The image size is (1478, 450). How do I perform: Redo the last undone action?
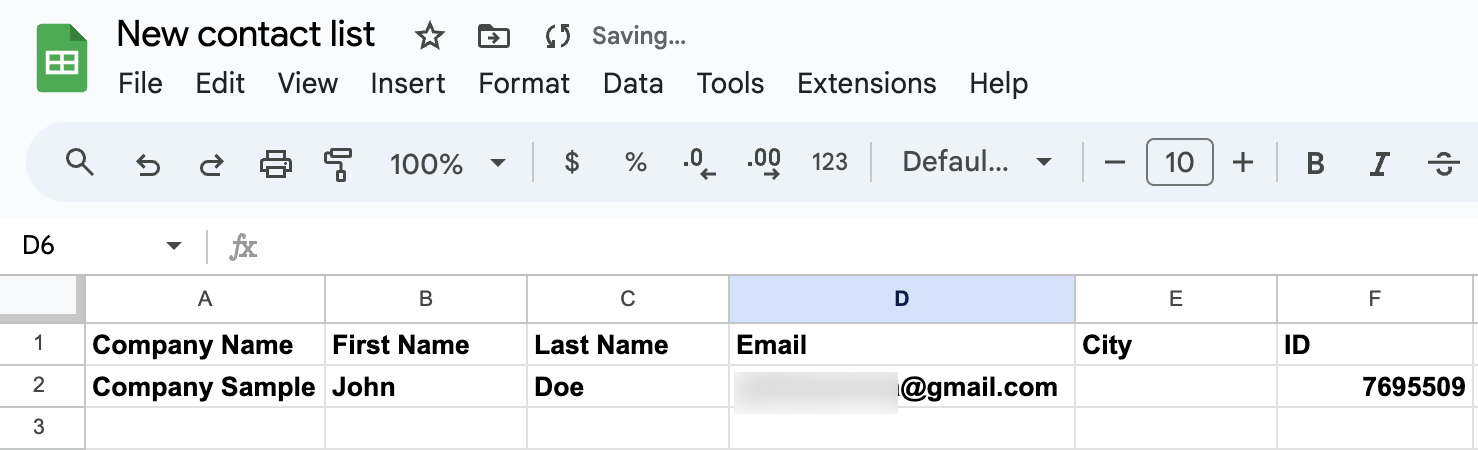click(211, 163)
